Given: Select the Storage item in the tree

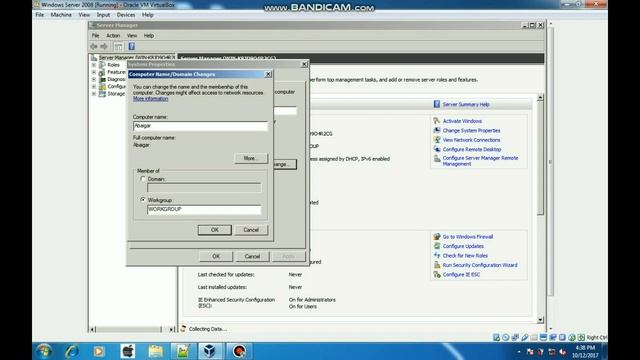Looking at the screenshot, I should click(116, 94).
